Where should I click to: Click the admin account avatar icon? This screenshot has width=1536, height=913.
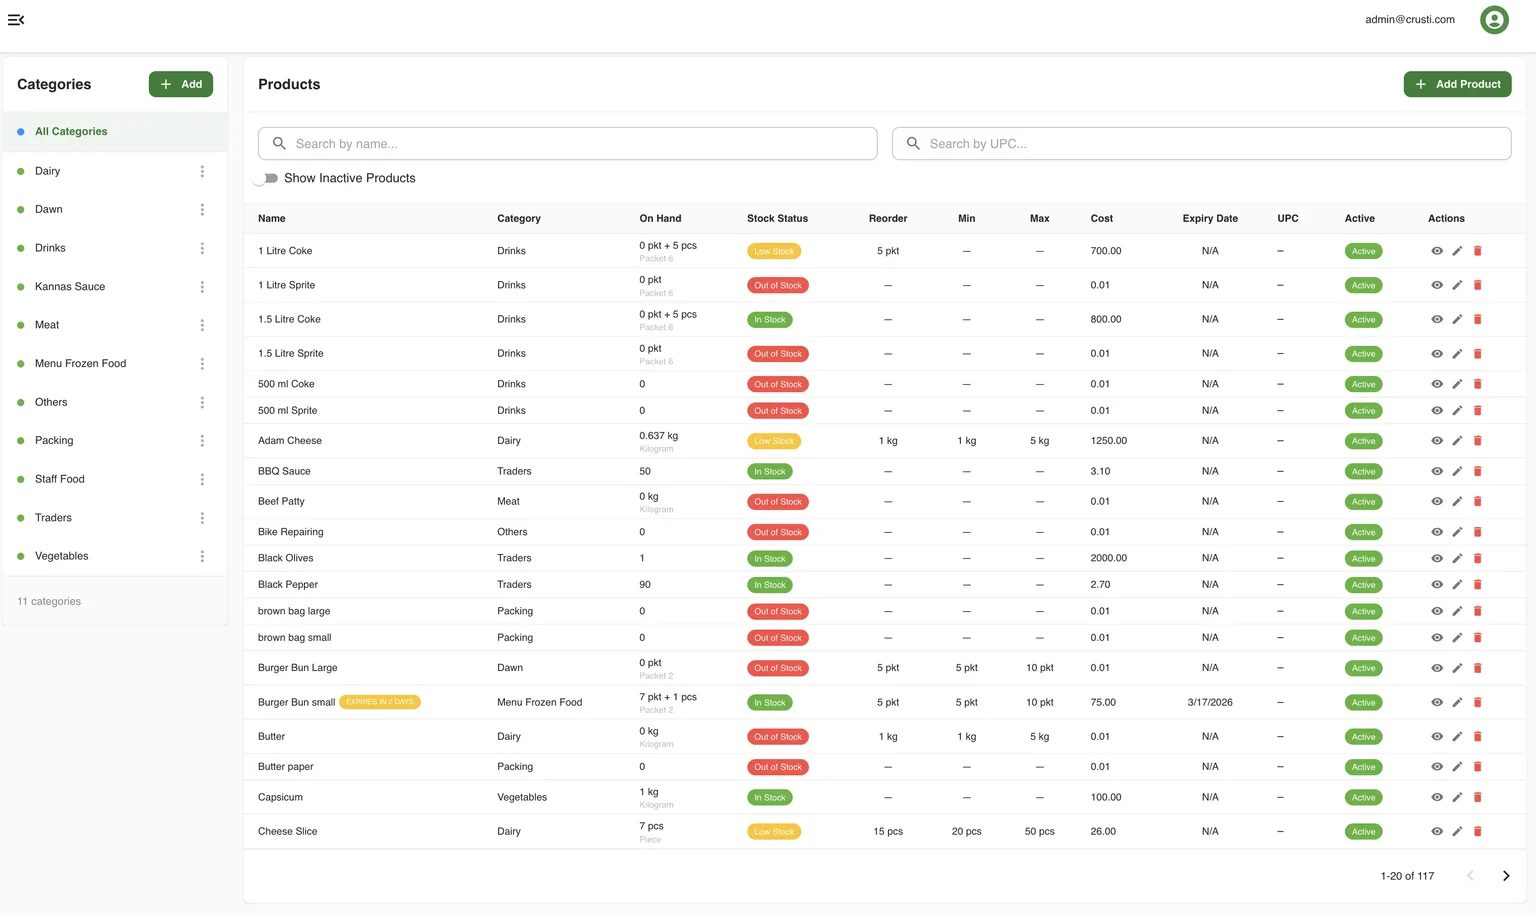(x=1494, y=19)
